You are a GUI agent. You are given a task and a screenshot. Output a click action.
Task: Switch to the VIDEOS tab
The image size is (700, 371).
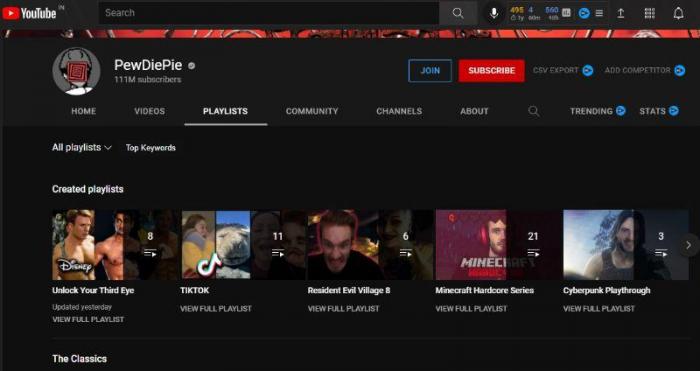(x=150, y=111)
